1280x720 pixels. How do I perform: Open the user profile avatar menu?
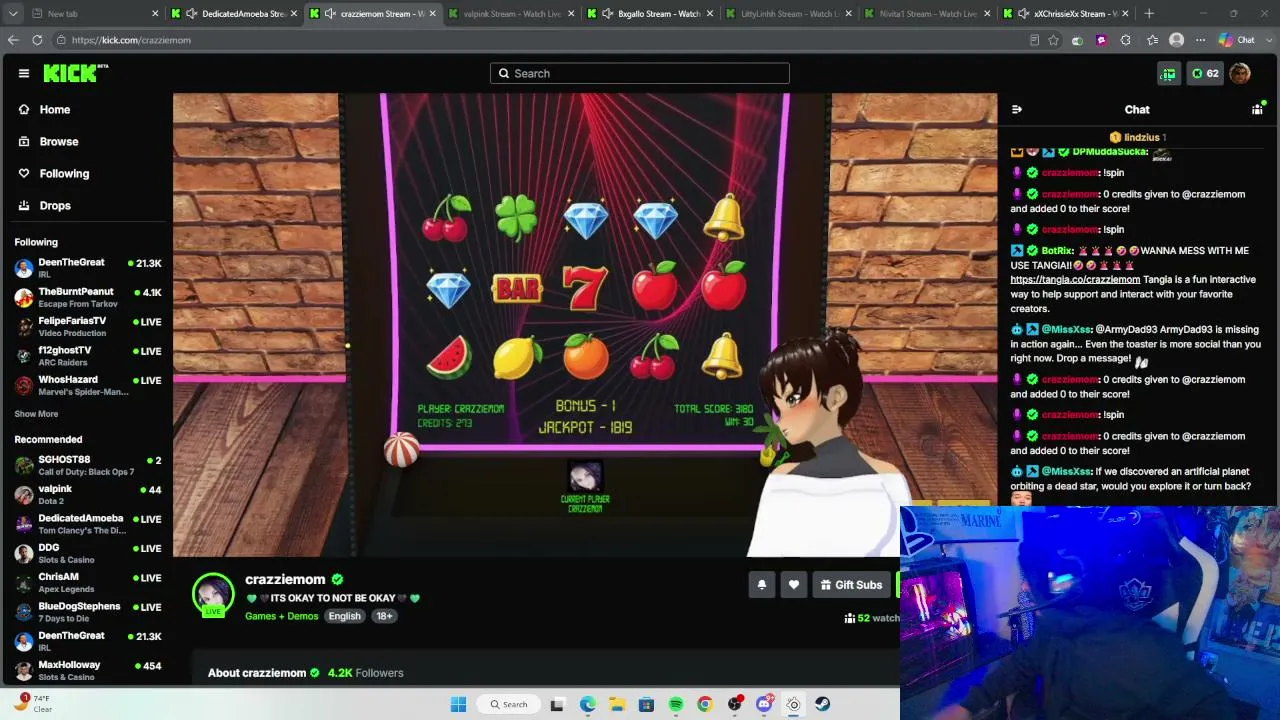point(1240,73)
